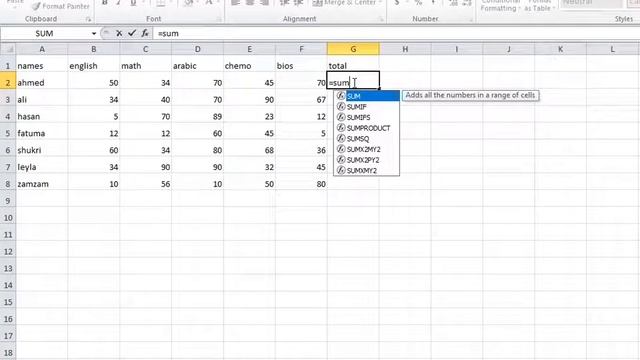Image resolution: width=640 pixels, height=360 pixels.
Task: Choose SUMIF from the autocomplete list
Action: [x=367, y=107]
